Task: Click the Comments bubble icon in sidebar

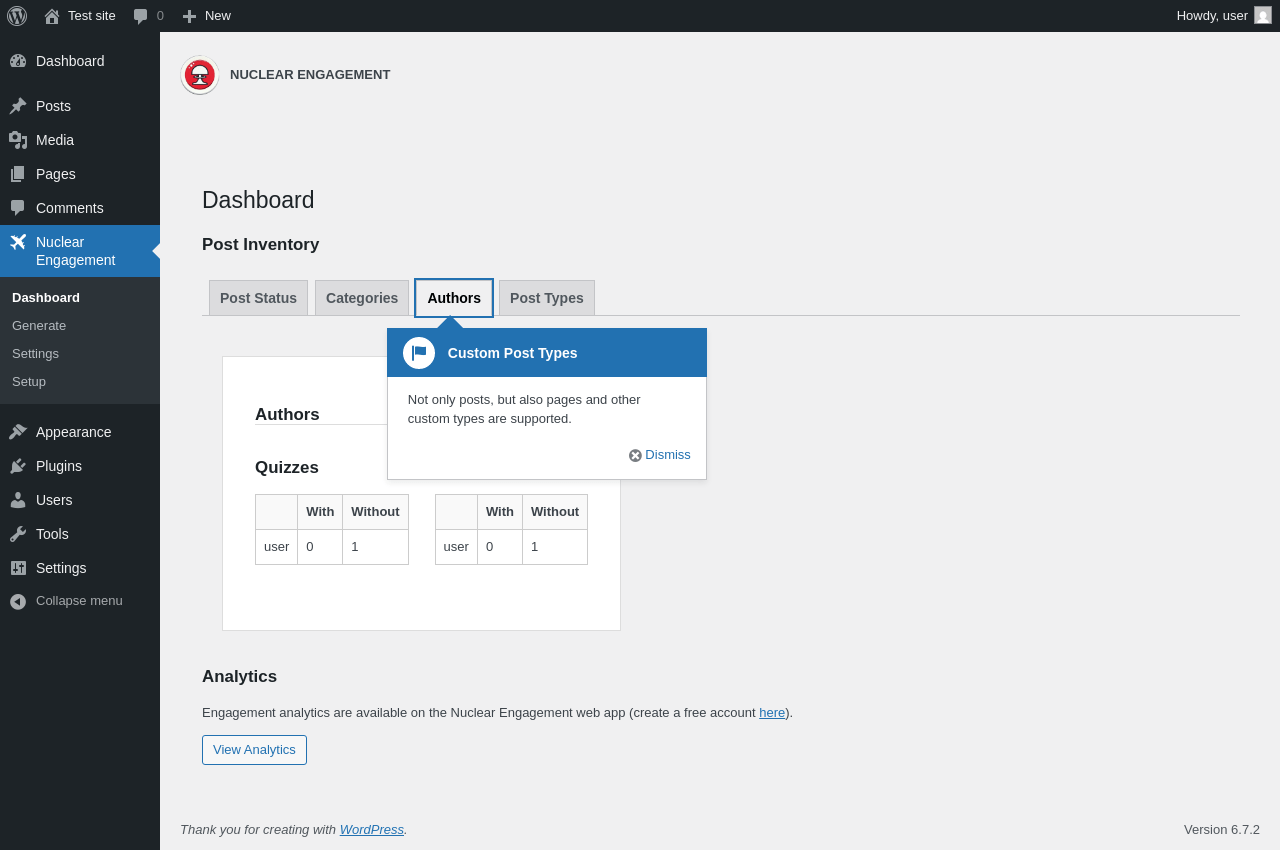Action: 18,208
